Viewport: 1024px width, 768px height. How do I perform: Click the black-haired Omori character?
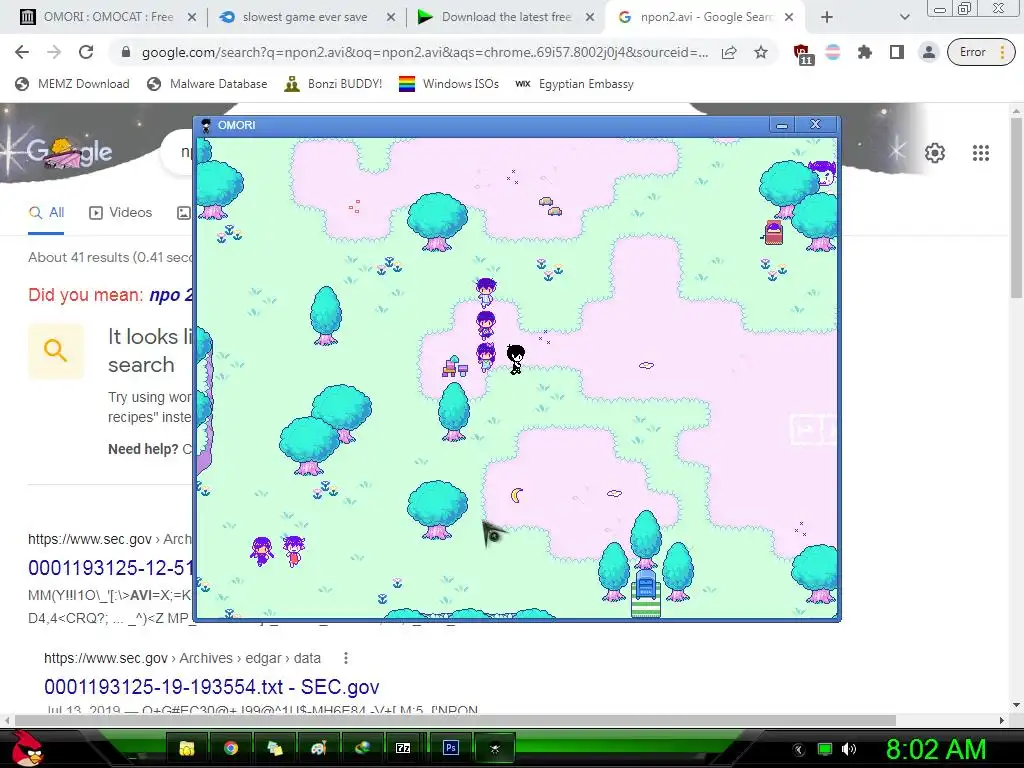pyautogui.click(x=515, y=360)
